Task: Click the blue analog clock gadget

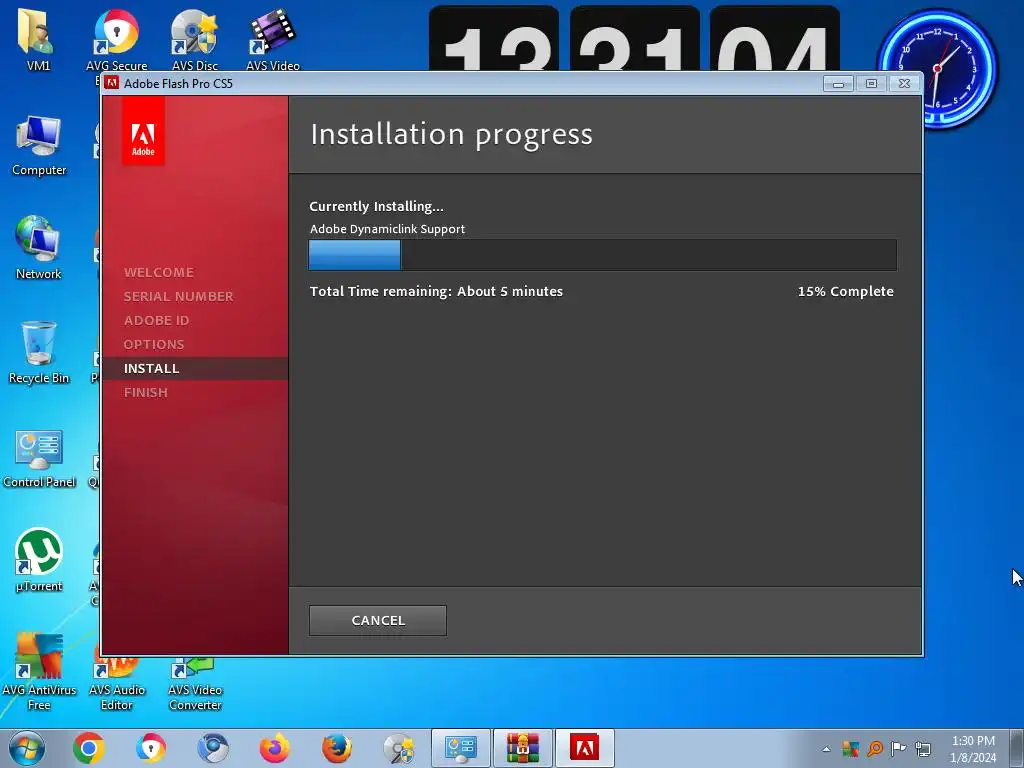Action: point(936,67)
